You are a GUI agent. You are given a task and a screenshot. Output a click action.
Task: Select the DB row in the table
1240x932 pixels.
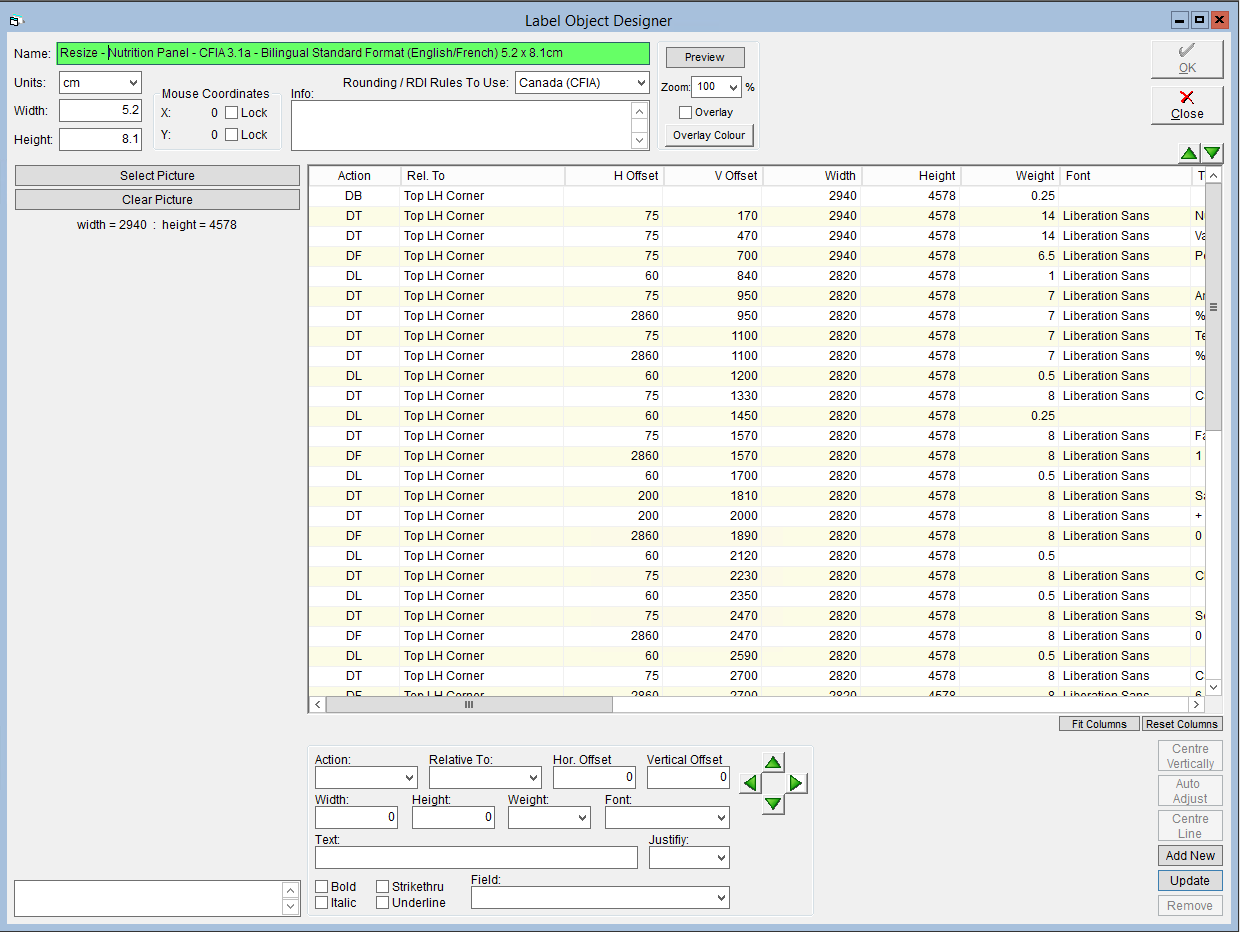coord(757,196)
